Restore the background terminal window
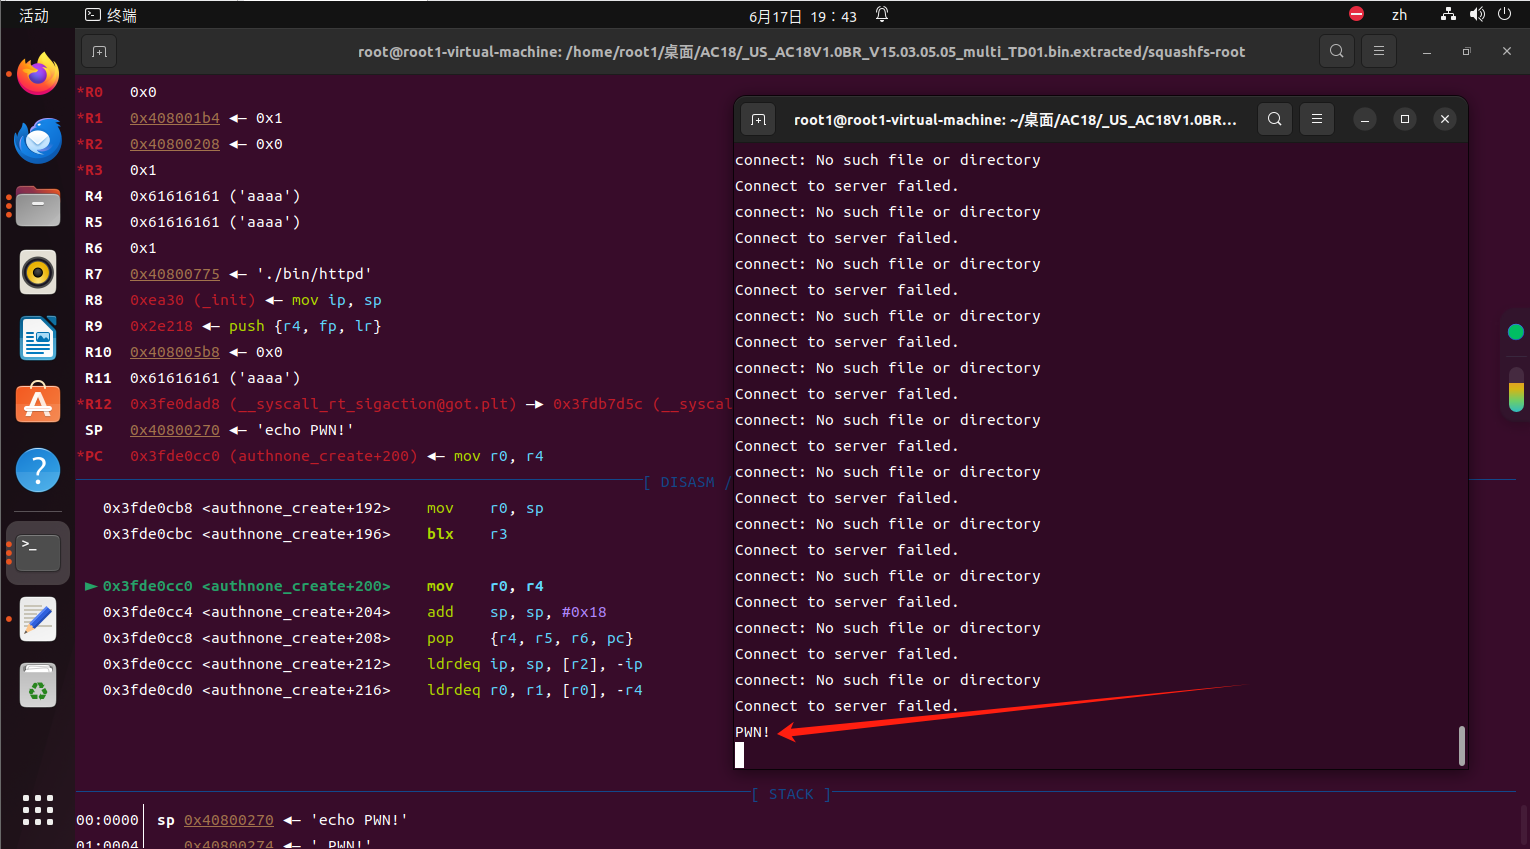Image resolution: width=1530 pixels, height=849 pixels. (1467, 51)
